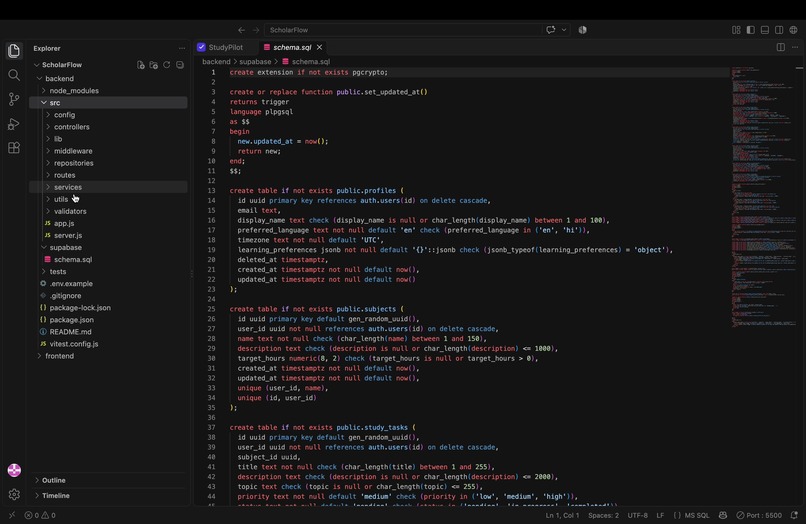Click Ln 1, Col 1 in status bar
806x524 pixels.
[x=562, y=515]
